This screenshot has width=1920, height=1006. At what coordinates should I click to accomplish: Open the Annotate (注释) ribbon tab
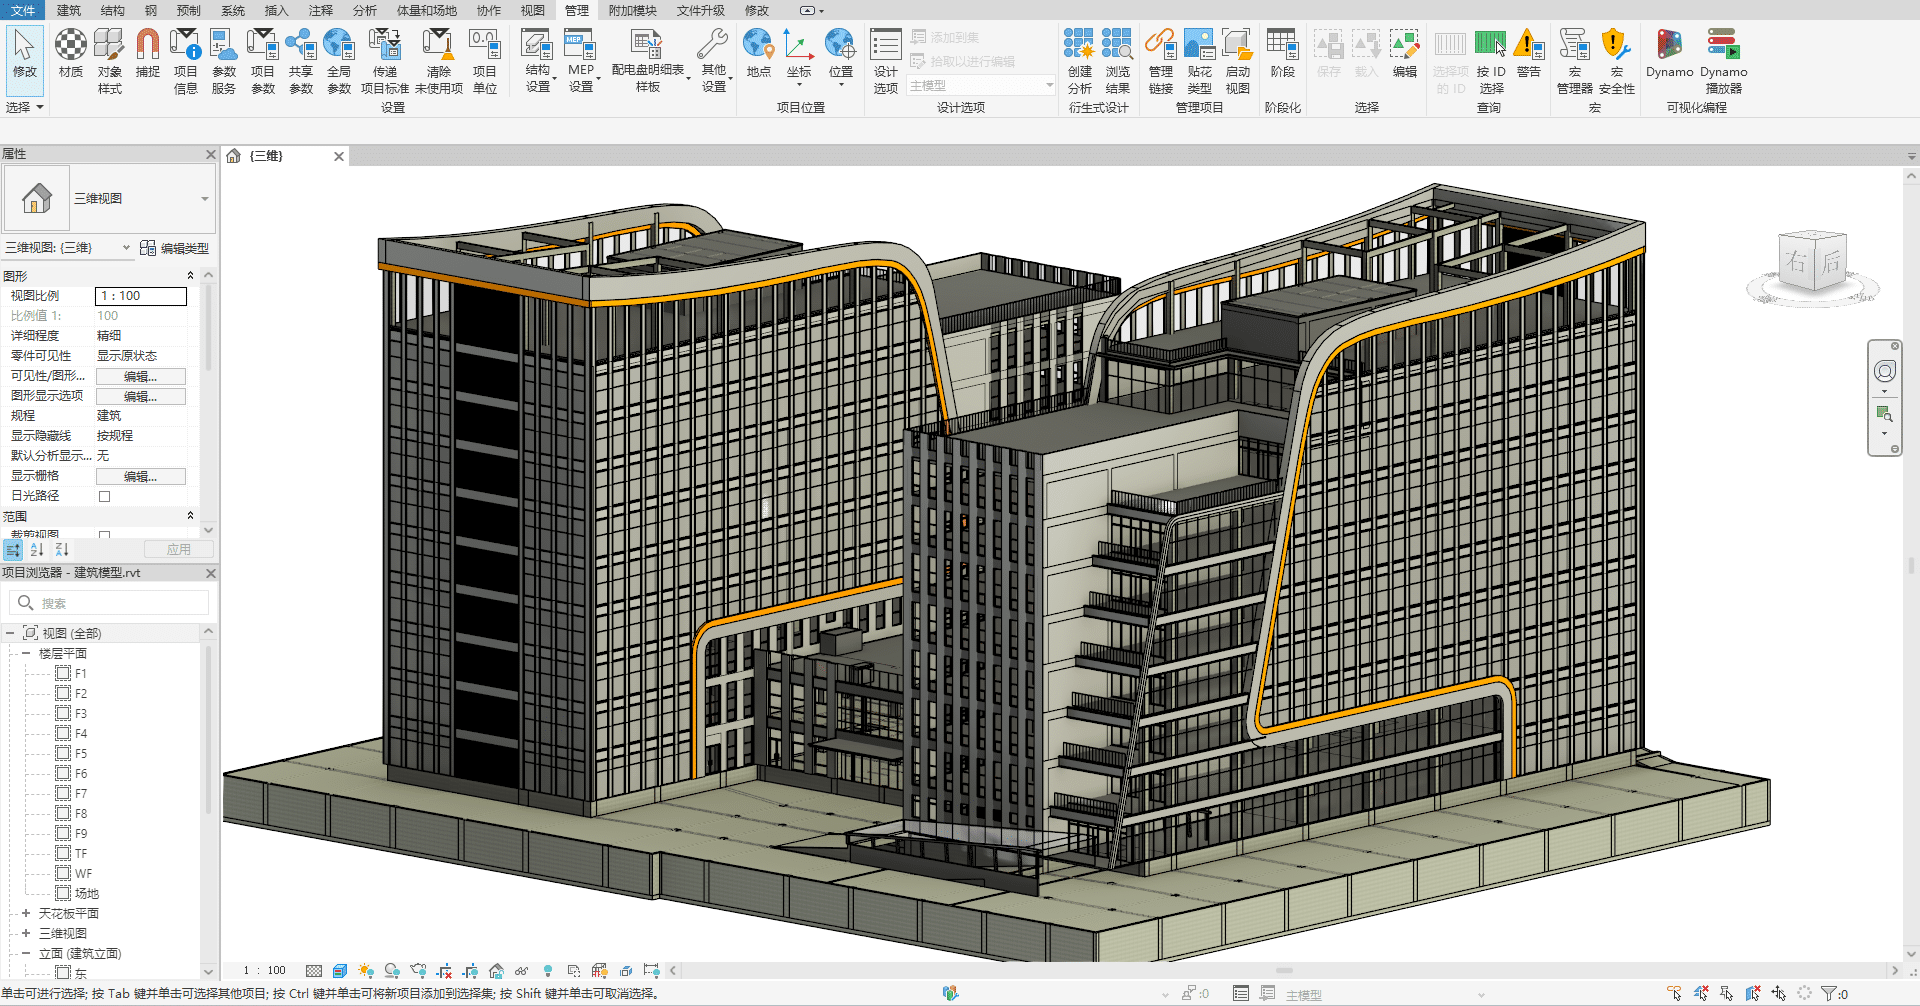[x=321, y=10]
